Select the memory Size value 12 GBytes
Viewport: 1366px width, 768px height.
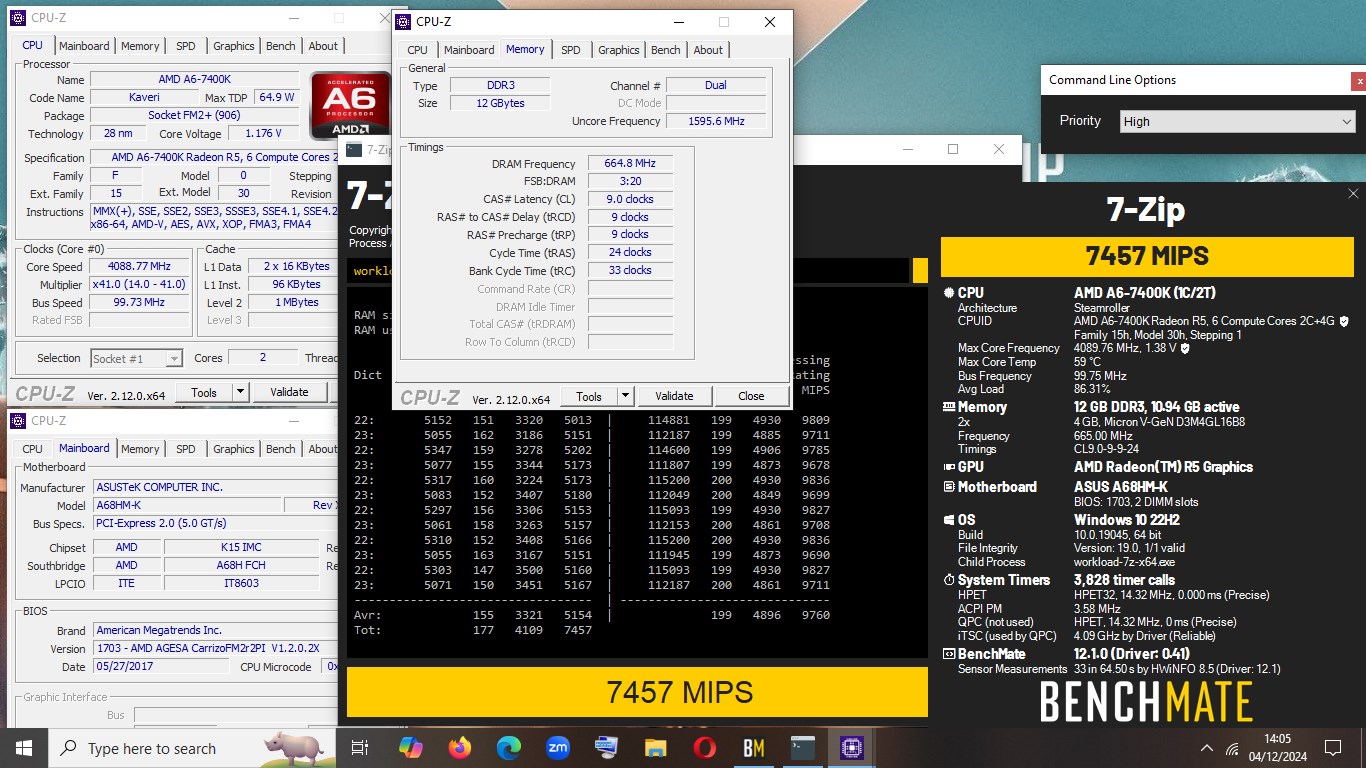pyautogui.click(x=500, y=103)
